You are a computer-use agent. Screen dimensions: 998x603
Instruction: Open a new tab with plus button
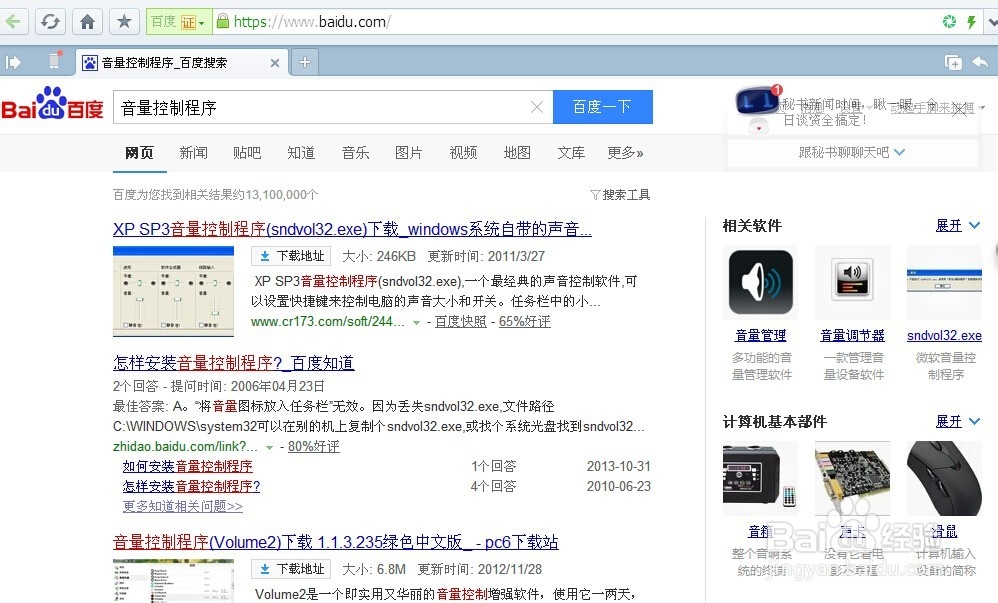click(x=305, y=62)
